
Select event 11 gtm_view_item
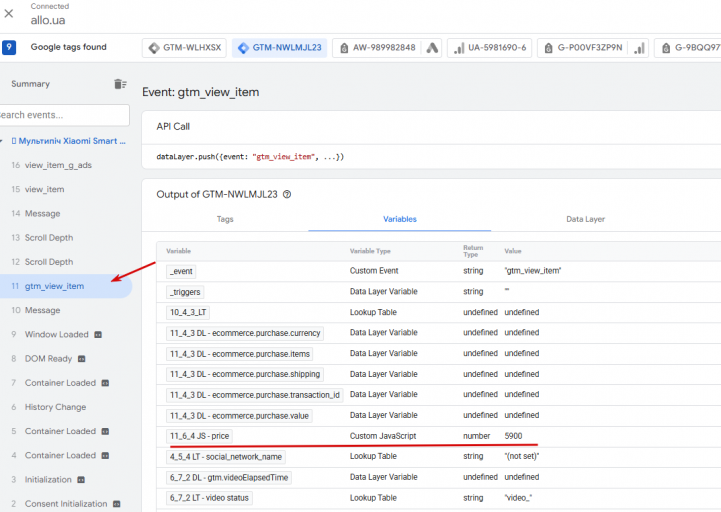point(66,286)
